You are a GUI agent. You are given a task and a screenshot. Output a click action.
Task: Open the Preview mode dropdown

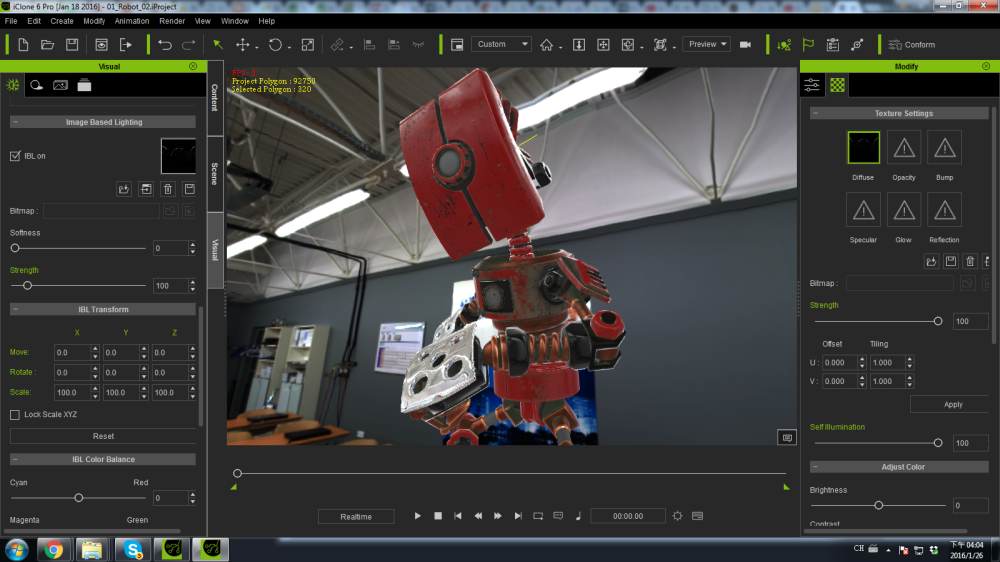pos(706,44)
